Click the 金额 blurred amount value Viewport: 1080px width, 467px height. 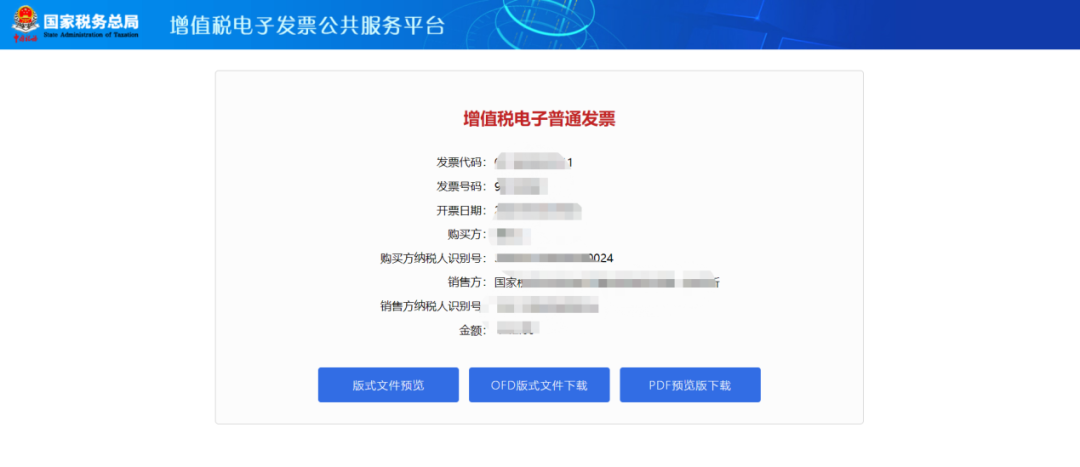(x=515, y=329)
